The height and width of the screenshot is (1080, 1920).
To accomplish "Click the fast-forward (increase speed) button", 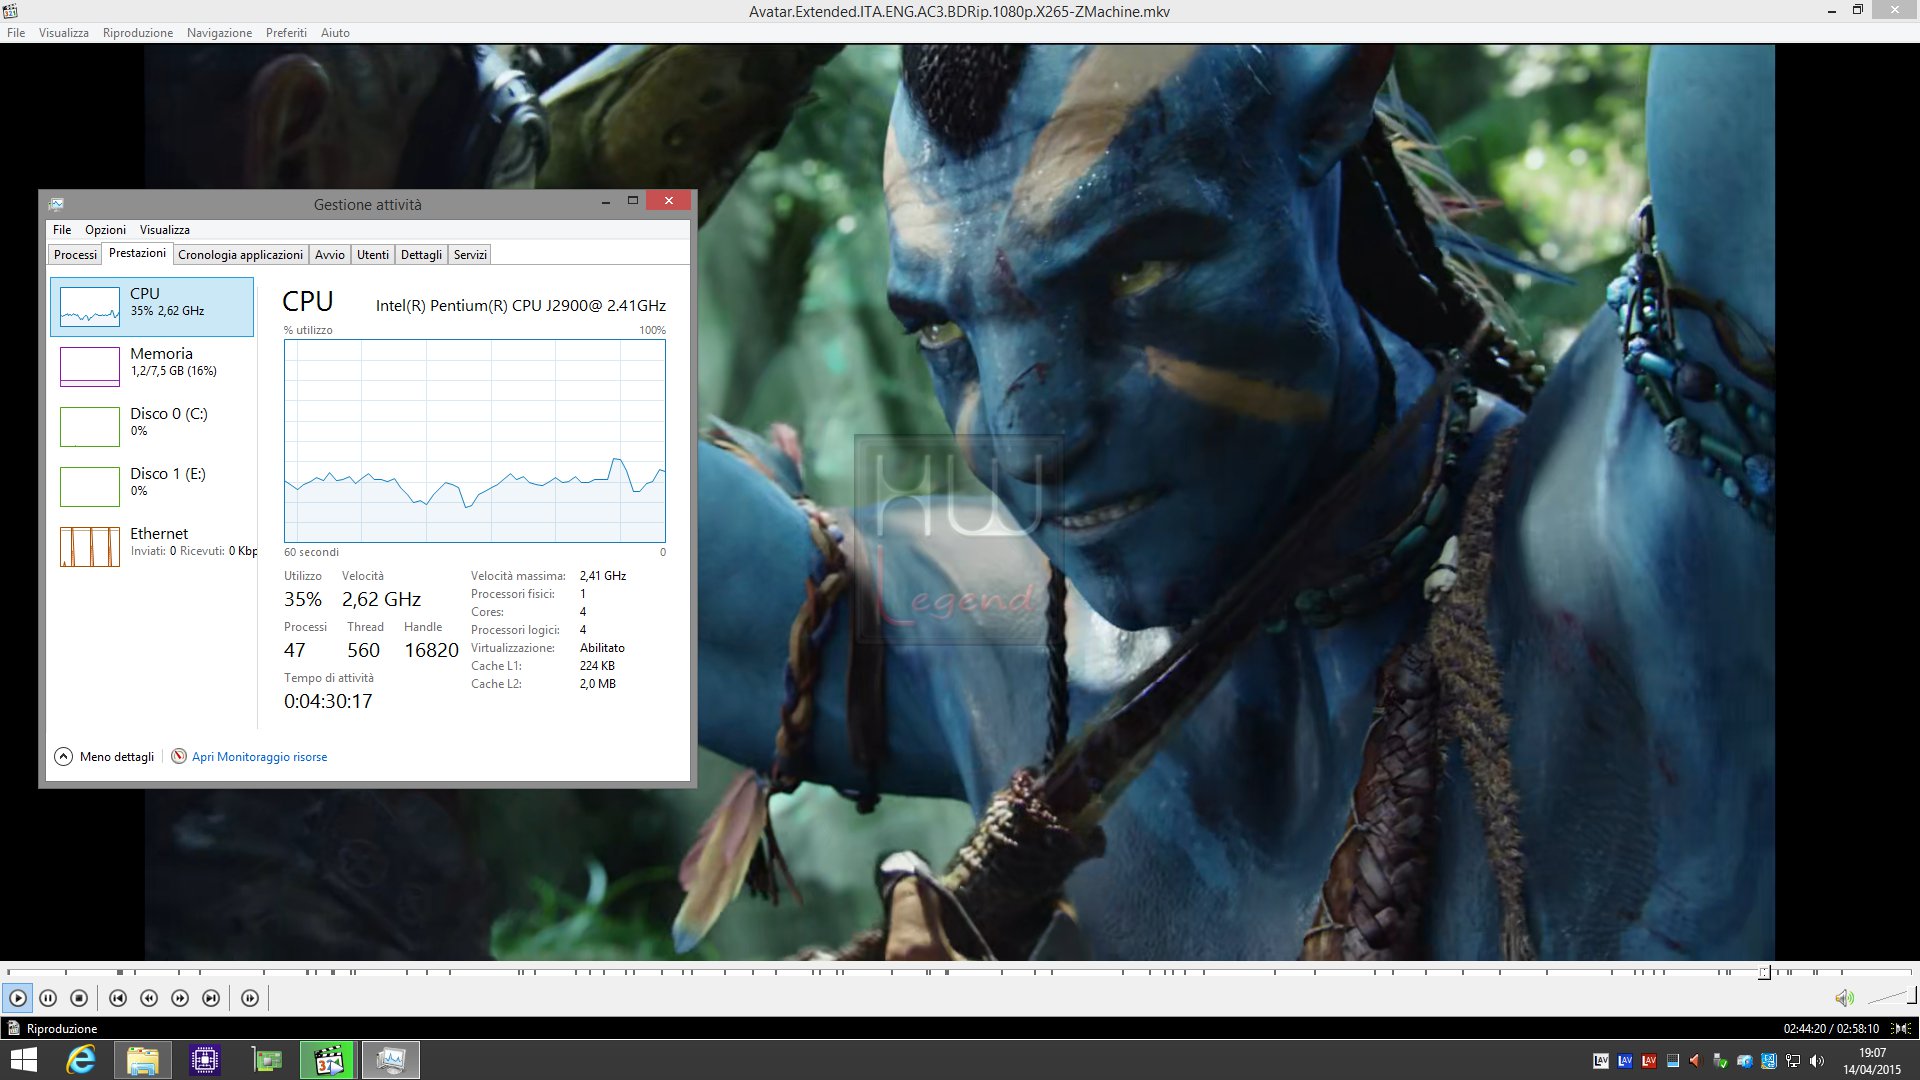I will coord(180,998).
